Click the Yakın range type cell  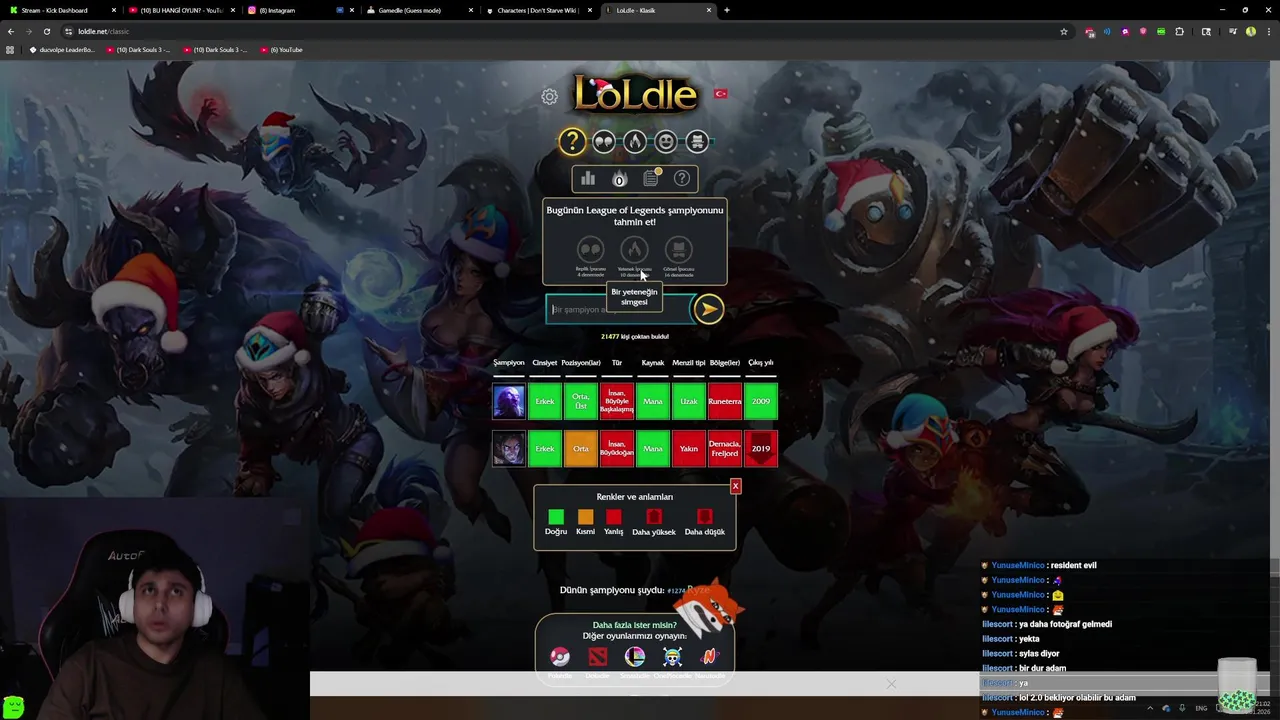689,448
